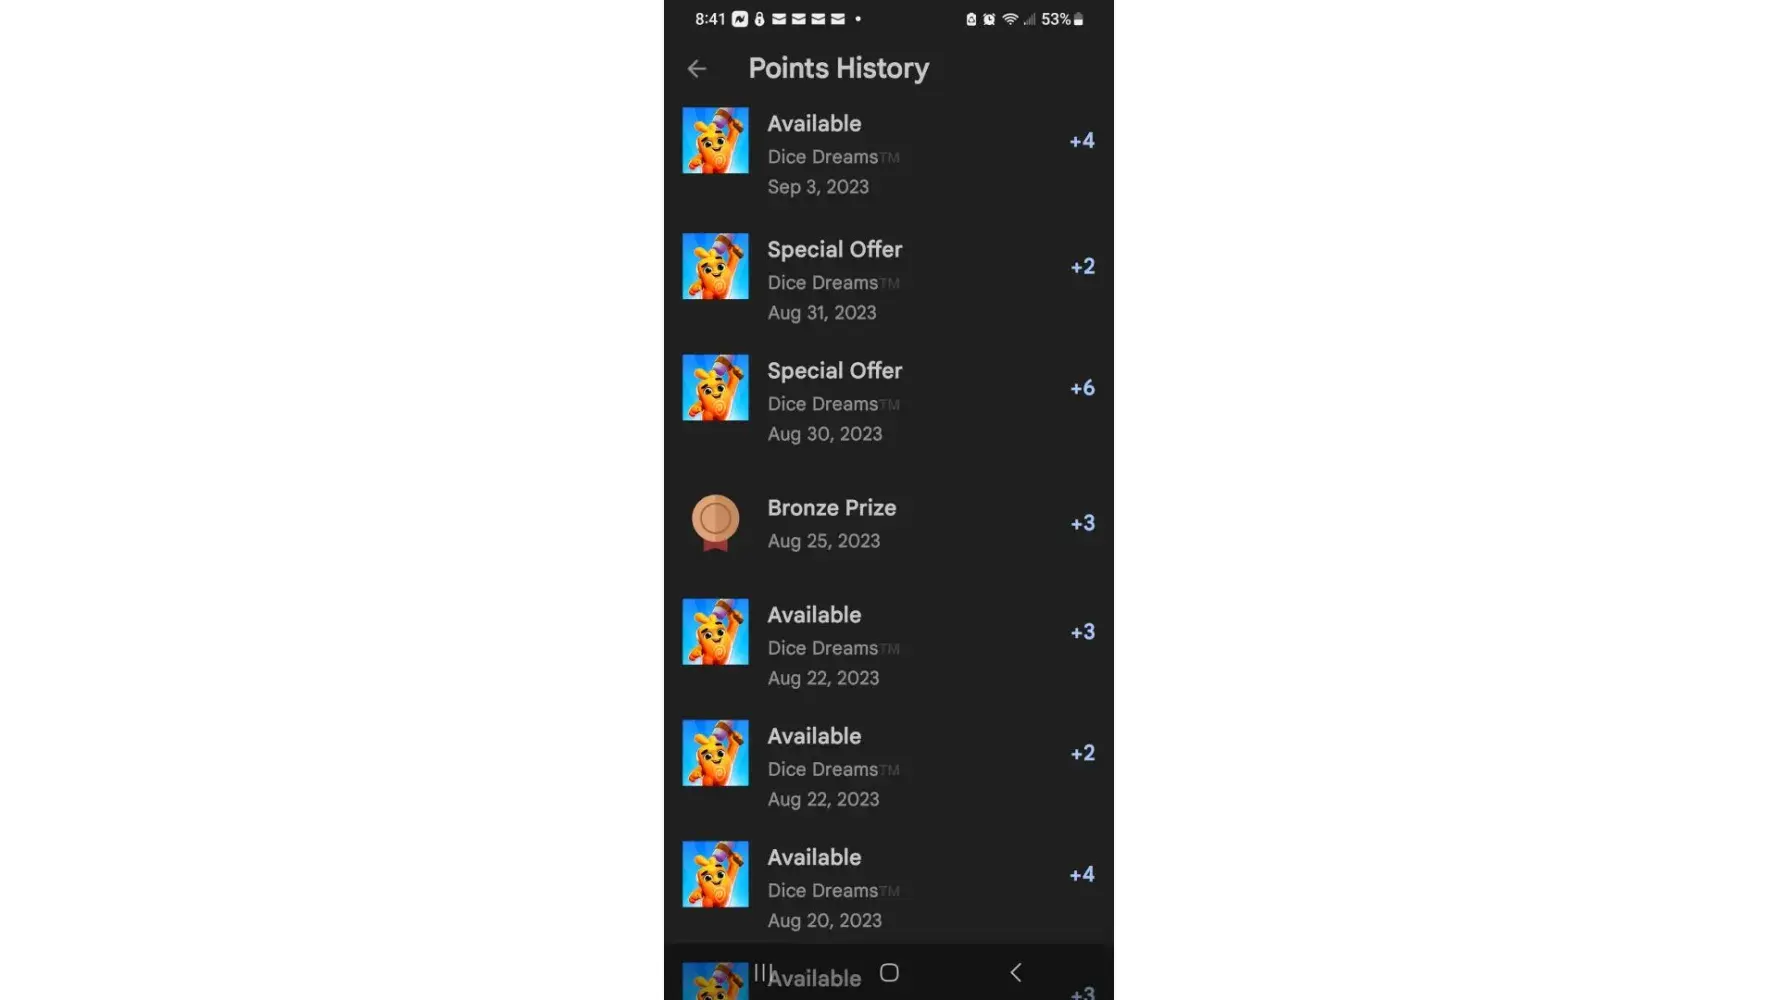Tap the Dice Dreams icon for Aug 30 Special Offer
Image resolution: width=1778 pixels, height=1000 pixels.
(x=715, y=387)
